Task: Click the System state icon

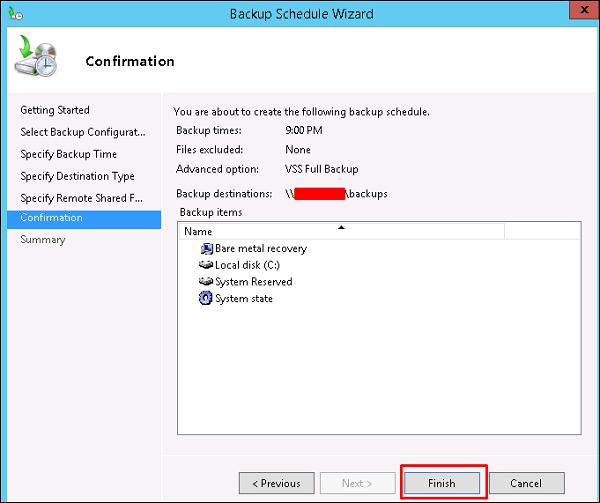Action: point(205,298)
